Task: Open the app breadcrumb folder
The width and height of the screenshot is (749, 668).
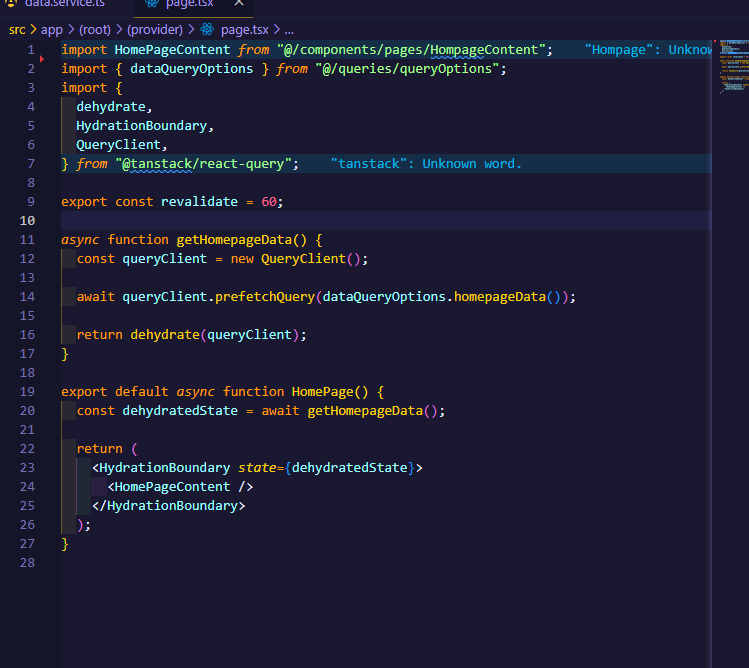Action: (52, 30)
